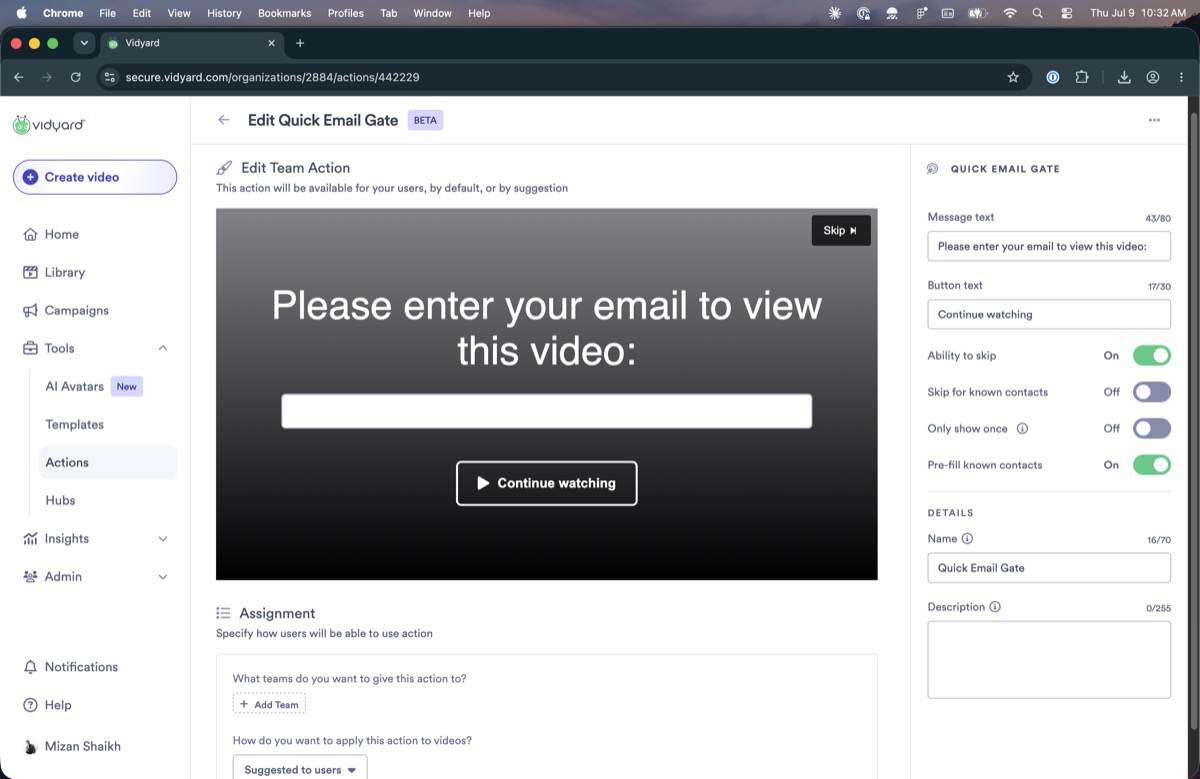Click the Skip button on the preview

click(x=841, y=230)
